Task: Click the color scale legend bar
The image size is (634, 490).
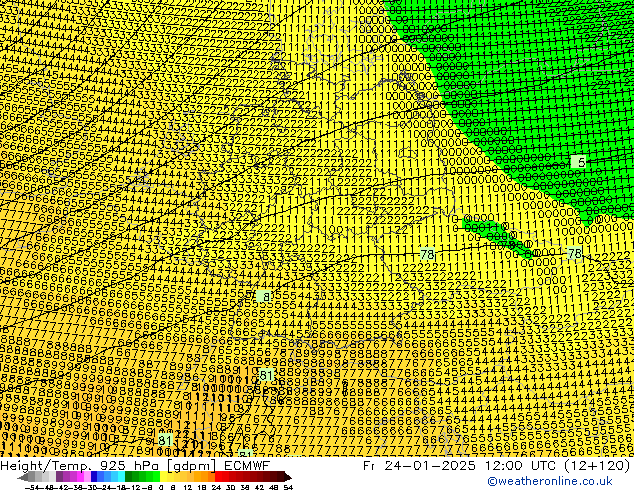Action: (x=154, y=477)
